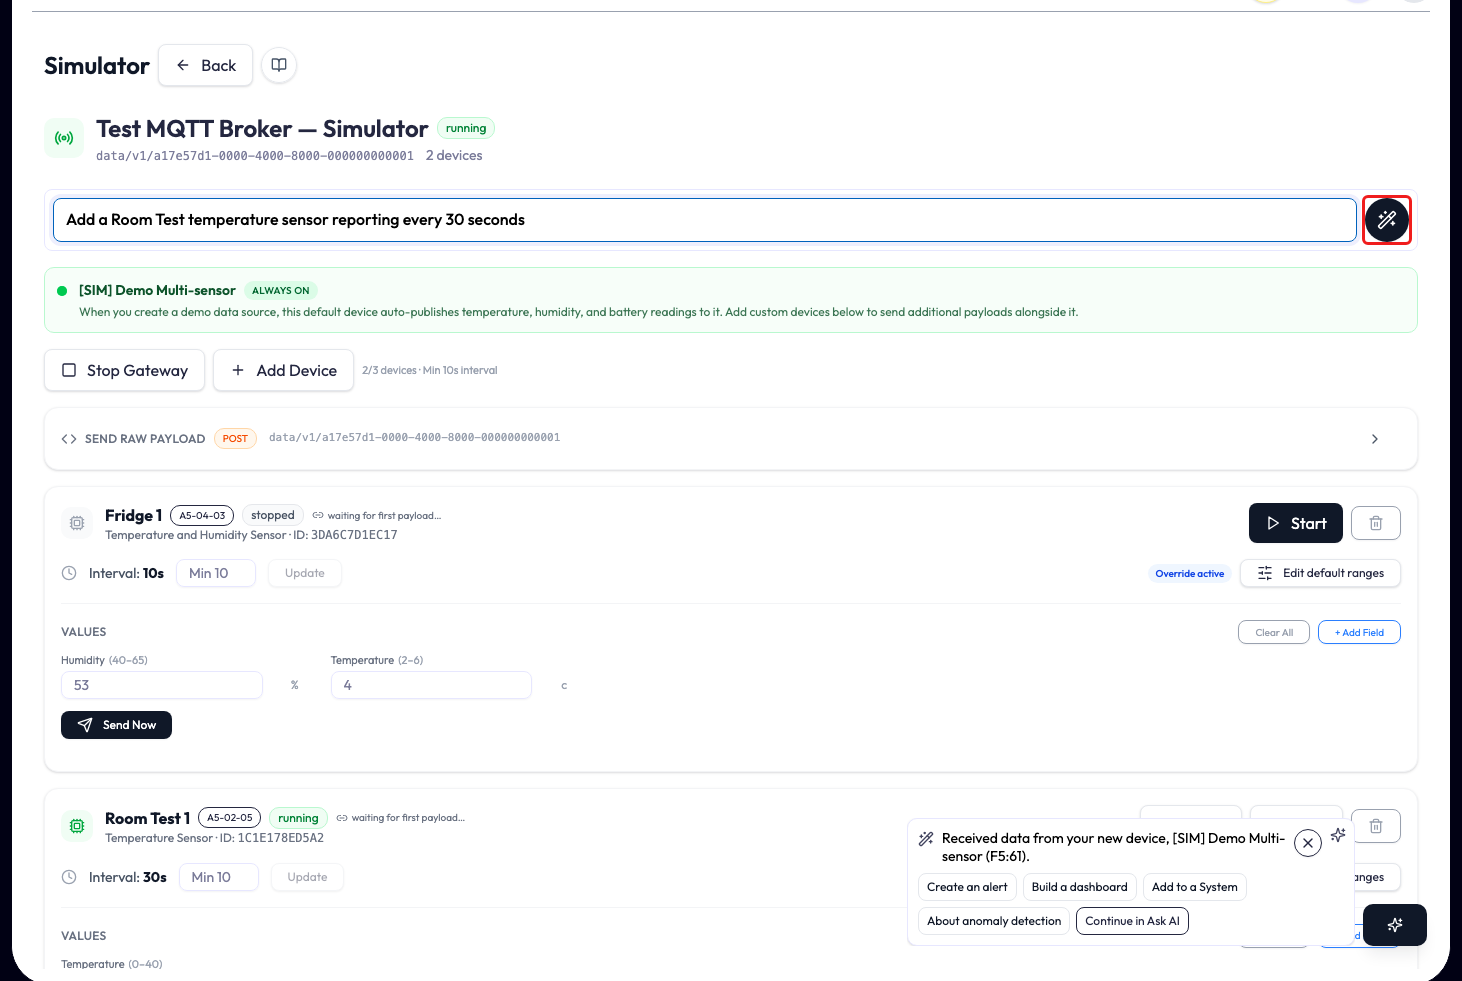Delete the Fridge 1 device with trash icon
This screenshot has width=1462, height=981.
tap(1376, 523)
